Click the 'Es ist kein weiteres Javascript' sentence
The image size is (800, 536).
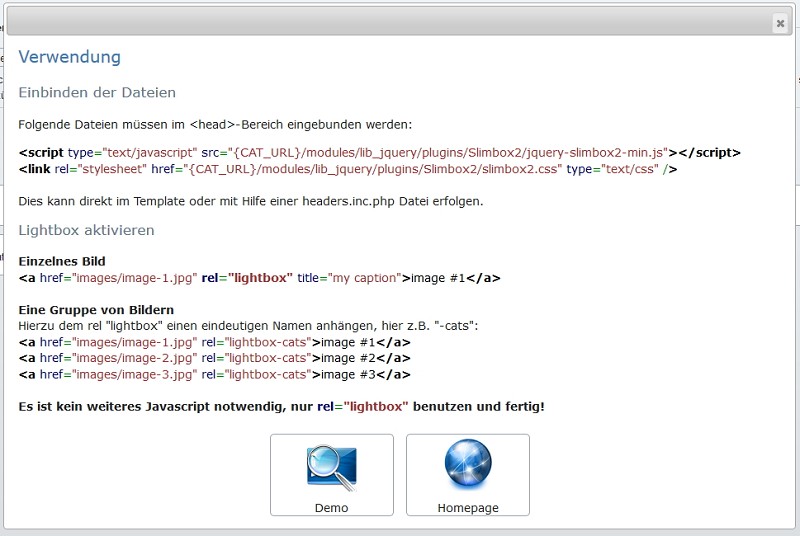coord(281,406)
